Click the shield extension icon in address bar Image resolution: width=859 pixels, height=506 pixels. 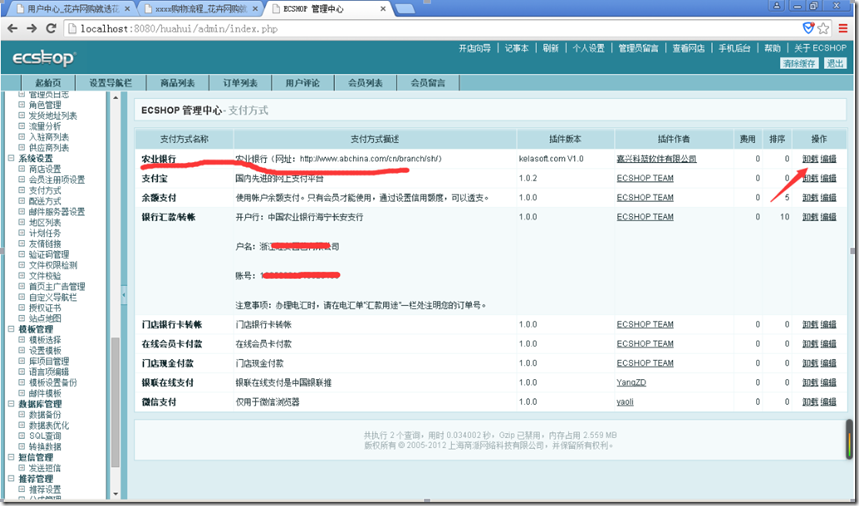(808, 28)
